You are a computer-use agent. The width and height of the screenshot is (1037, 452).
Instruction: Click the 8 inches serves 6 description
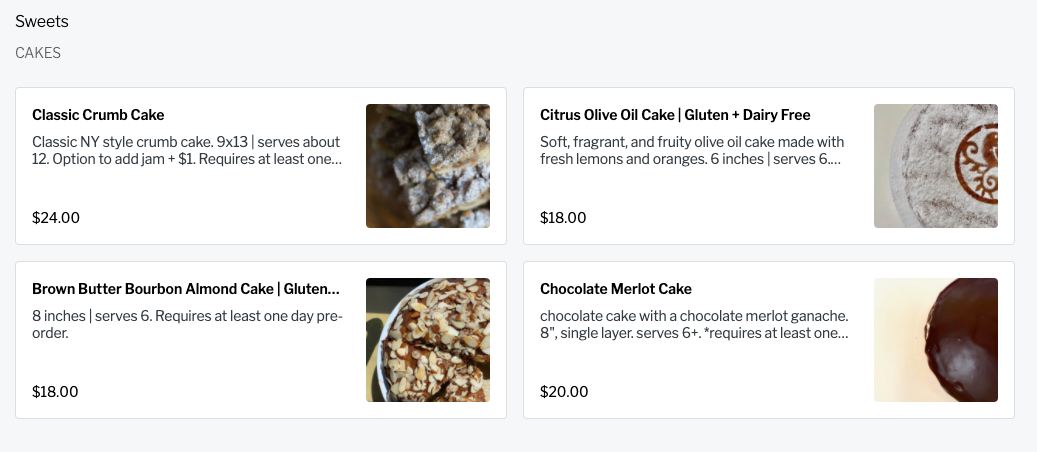point(187,324)
